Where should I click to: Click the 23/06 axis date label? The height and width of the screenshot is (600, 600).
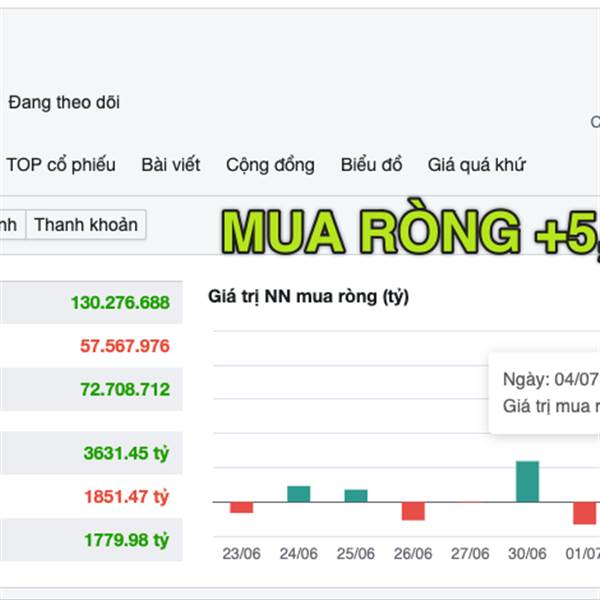pyautogui.click(x=241, y=554)
